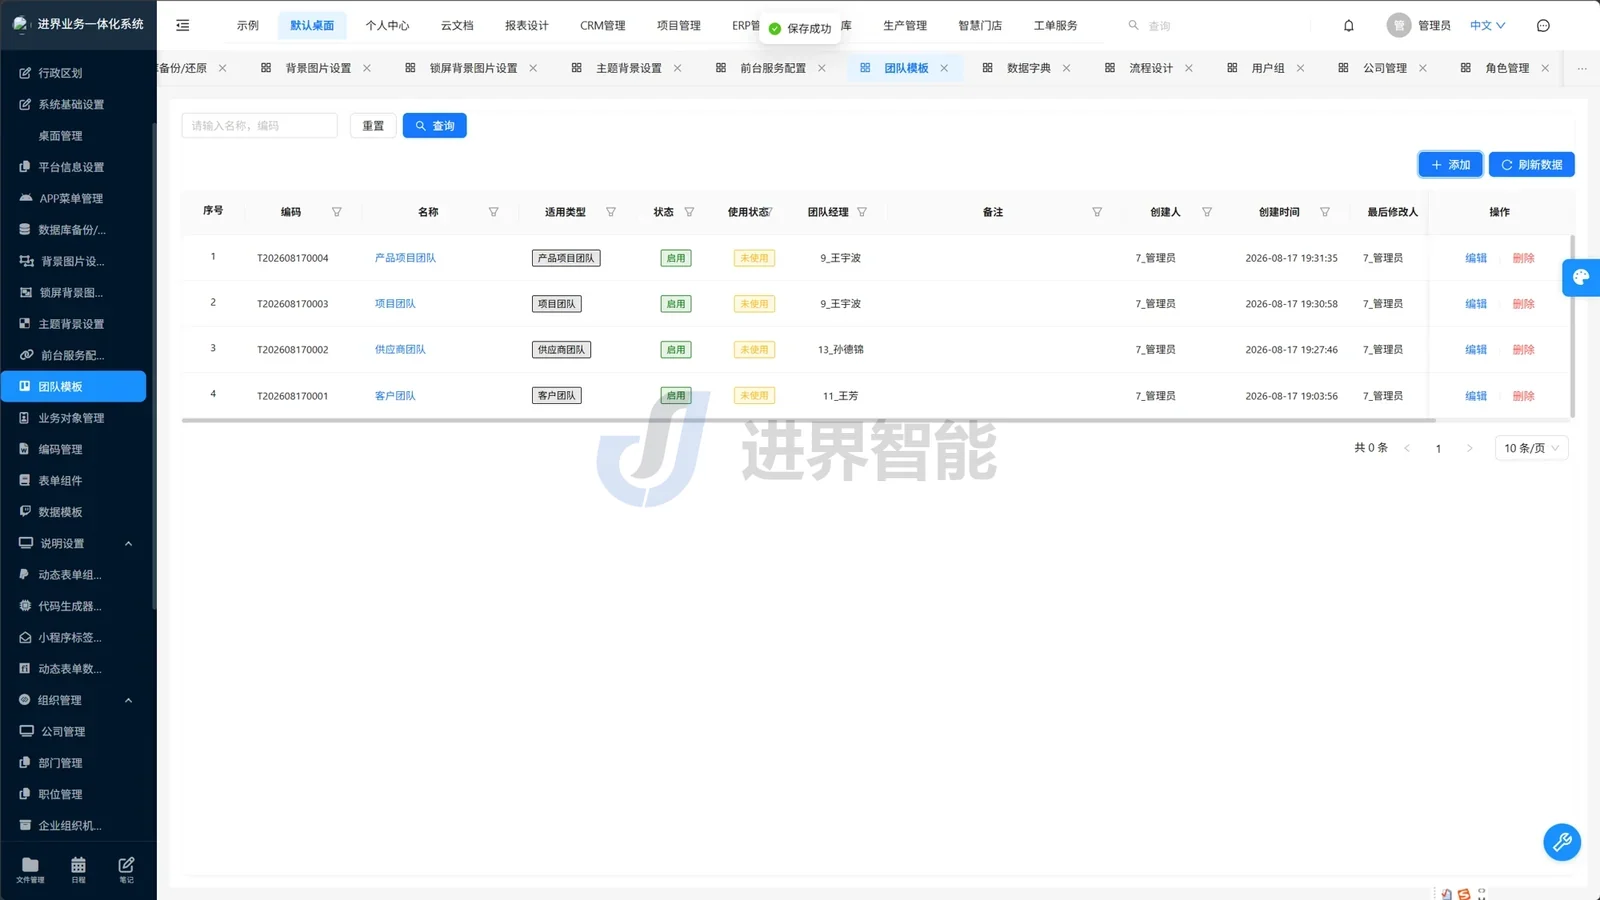Open the chat message icon in header
The height and width of the screenshot is (900, 1600).
coord(1543,25)
